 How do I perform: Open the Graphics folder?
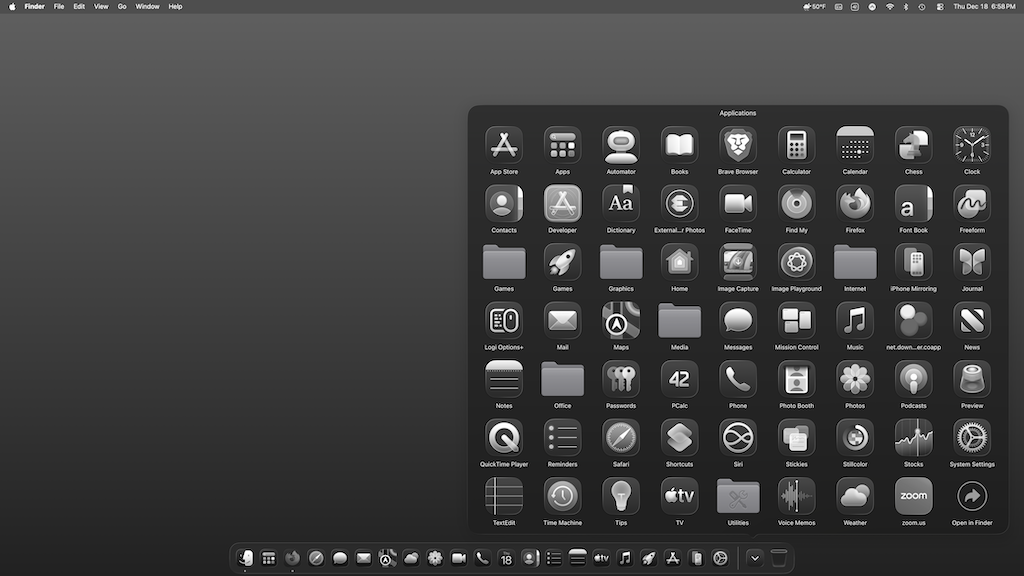pyautogui.click(x=620, y=262)
